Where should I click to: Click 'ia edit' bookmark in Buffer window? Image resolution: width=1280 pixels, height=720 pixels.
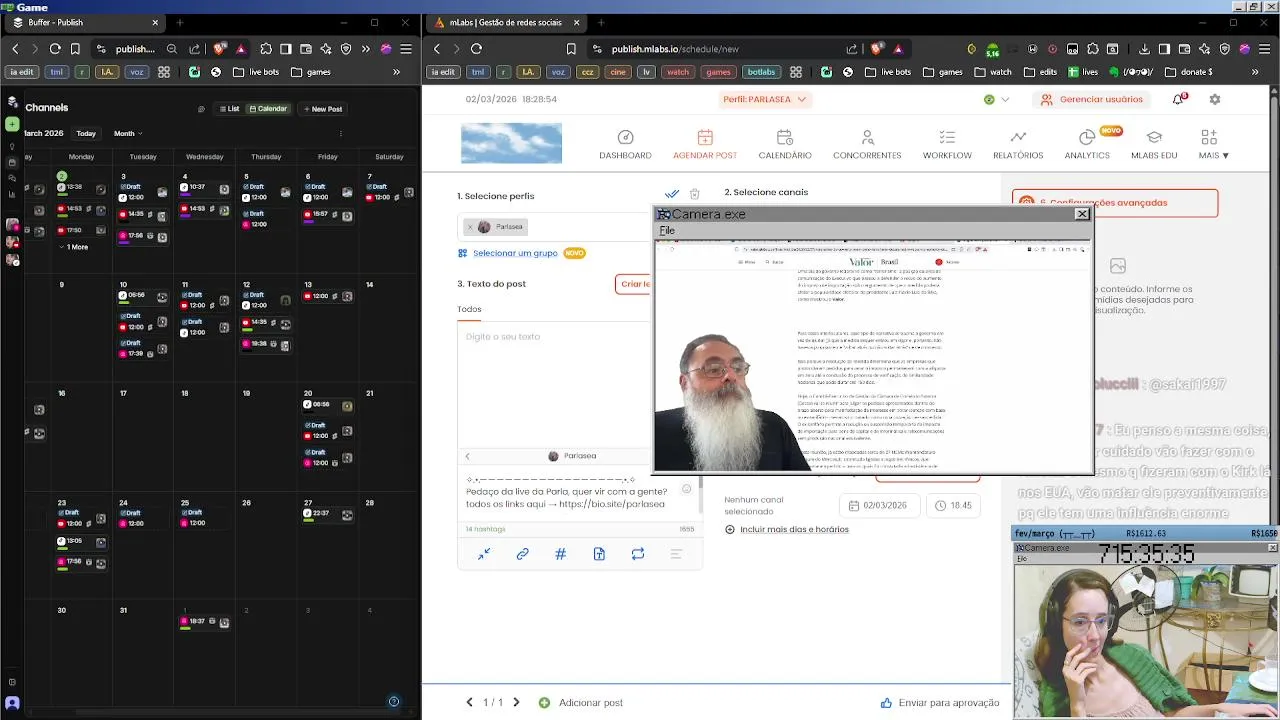(22, 72)
